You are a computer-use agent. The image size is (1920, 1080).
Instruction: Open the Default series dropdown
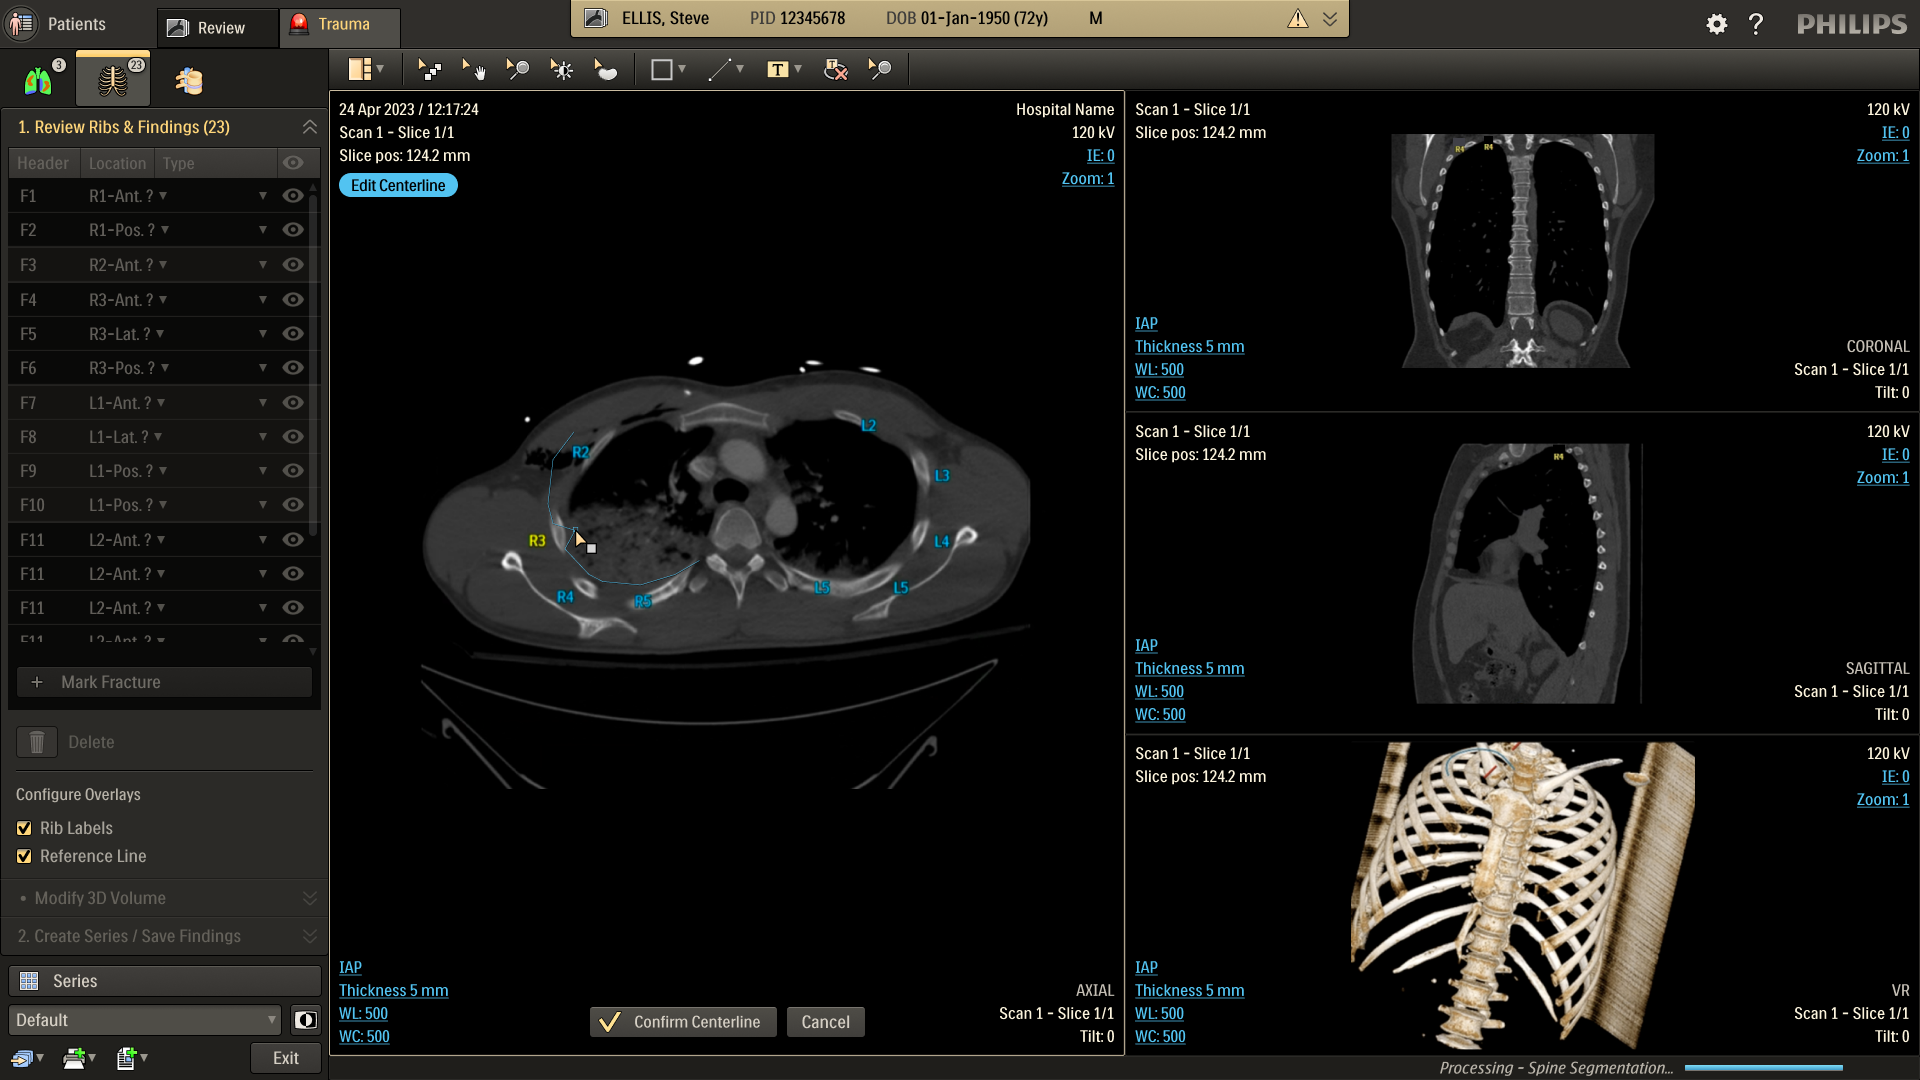point(145,1020)
